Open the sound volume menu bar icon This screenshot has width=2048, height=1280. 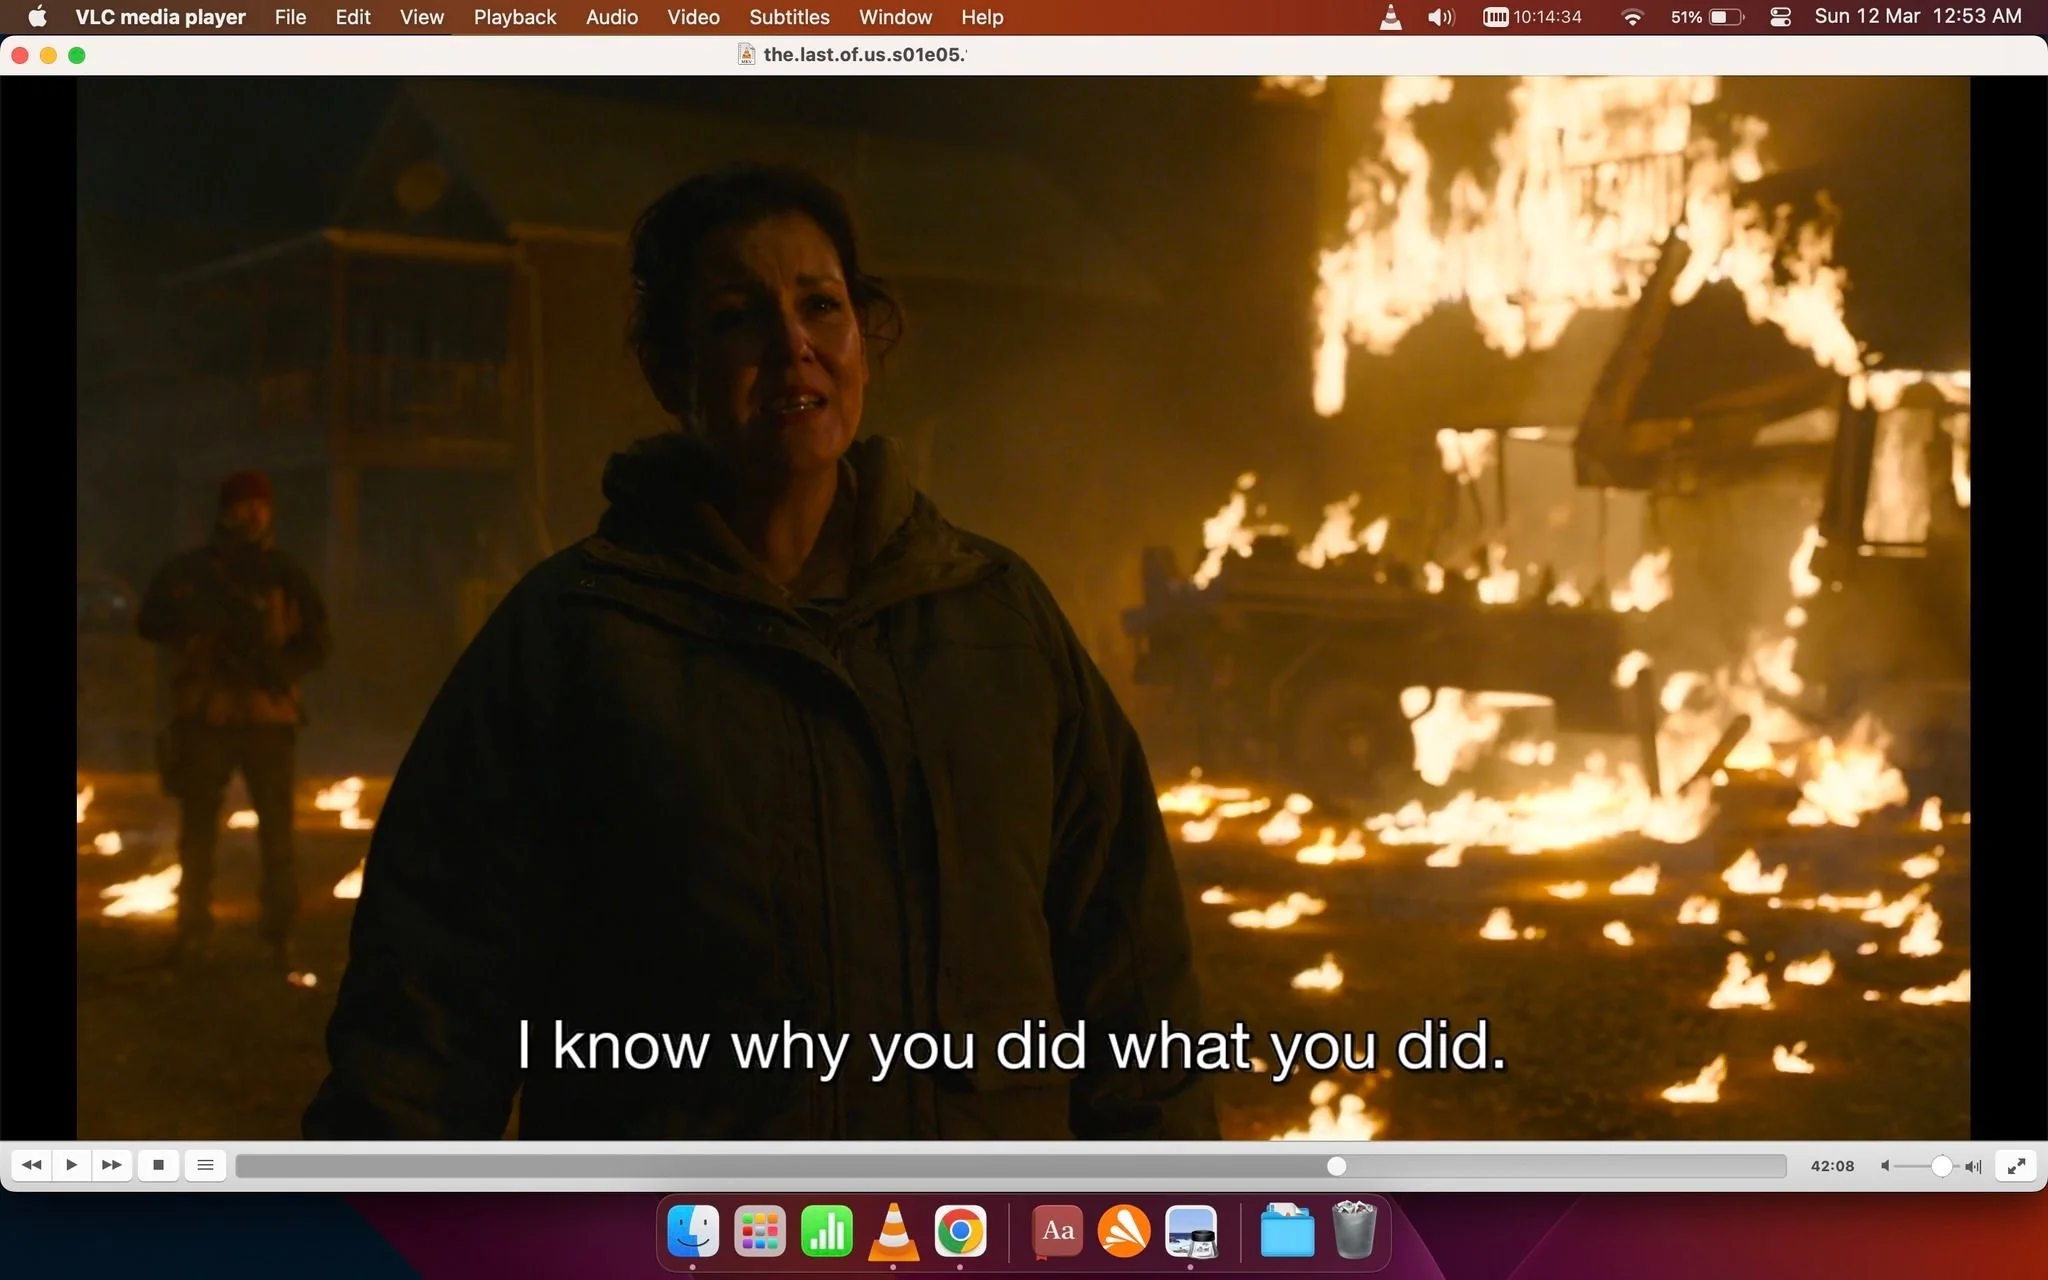pos(1440,17)
